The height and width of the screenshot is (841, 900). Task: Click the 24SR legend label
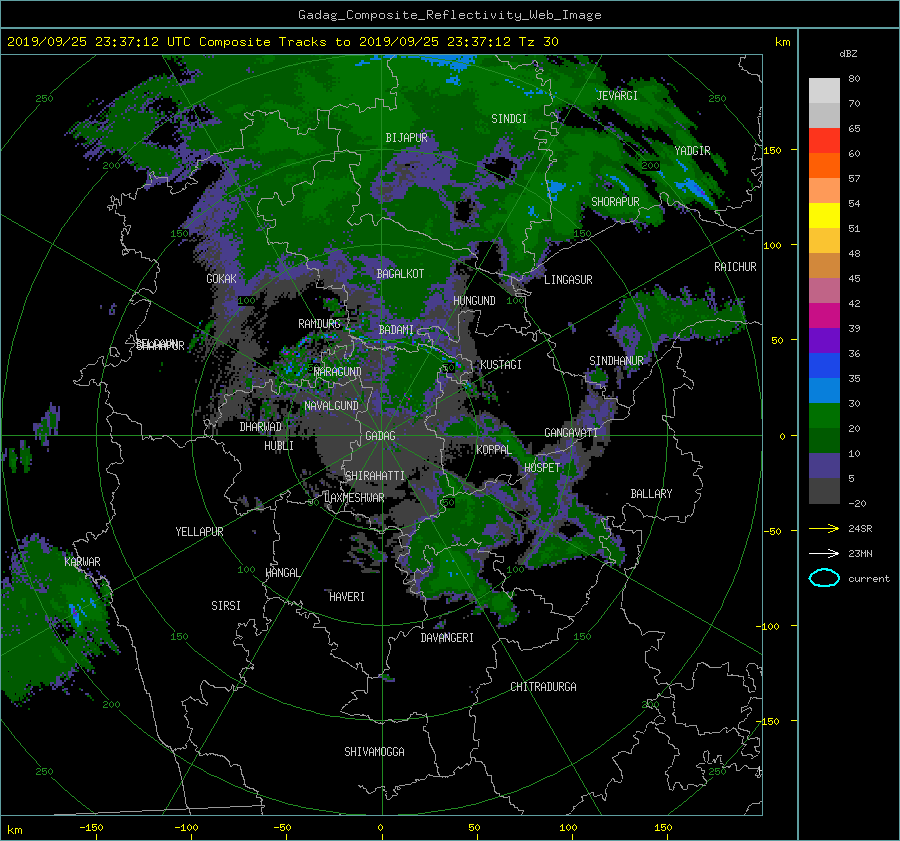click(860, 529)
